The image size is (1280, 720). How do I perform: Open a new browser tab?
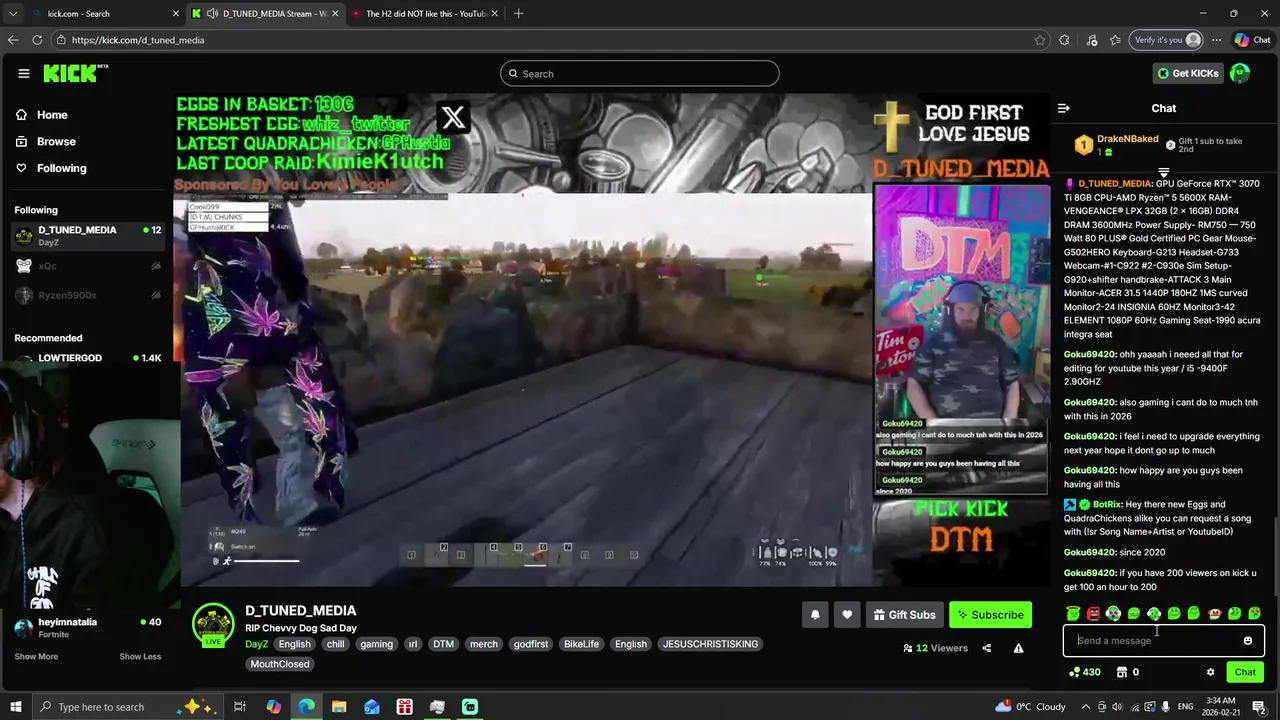(518, 14)
